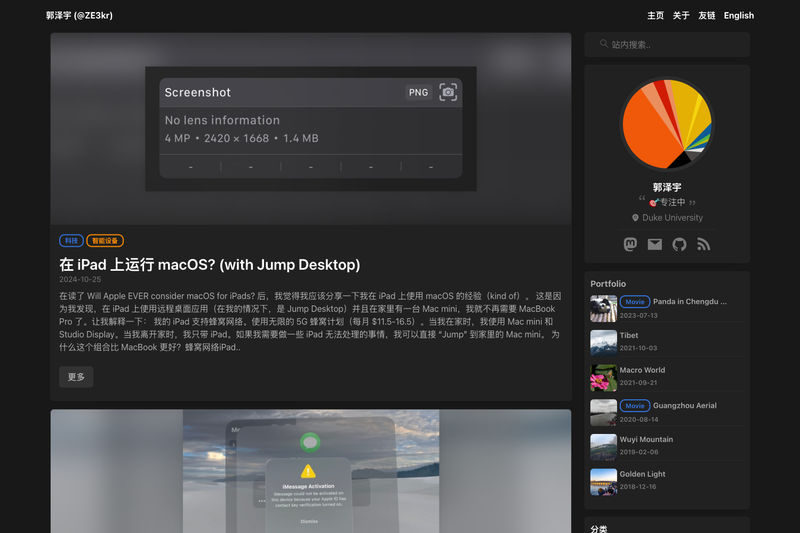Click the search magnifier icon
Screen dimensions: 800x533
coord(604,44)
